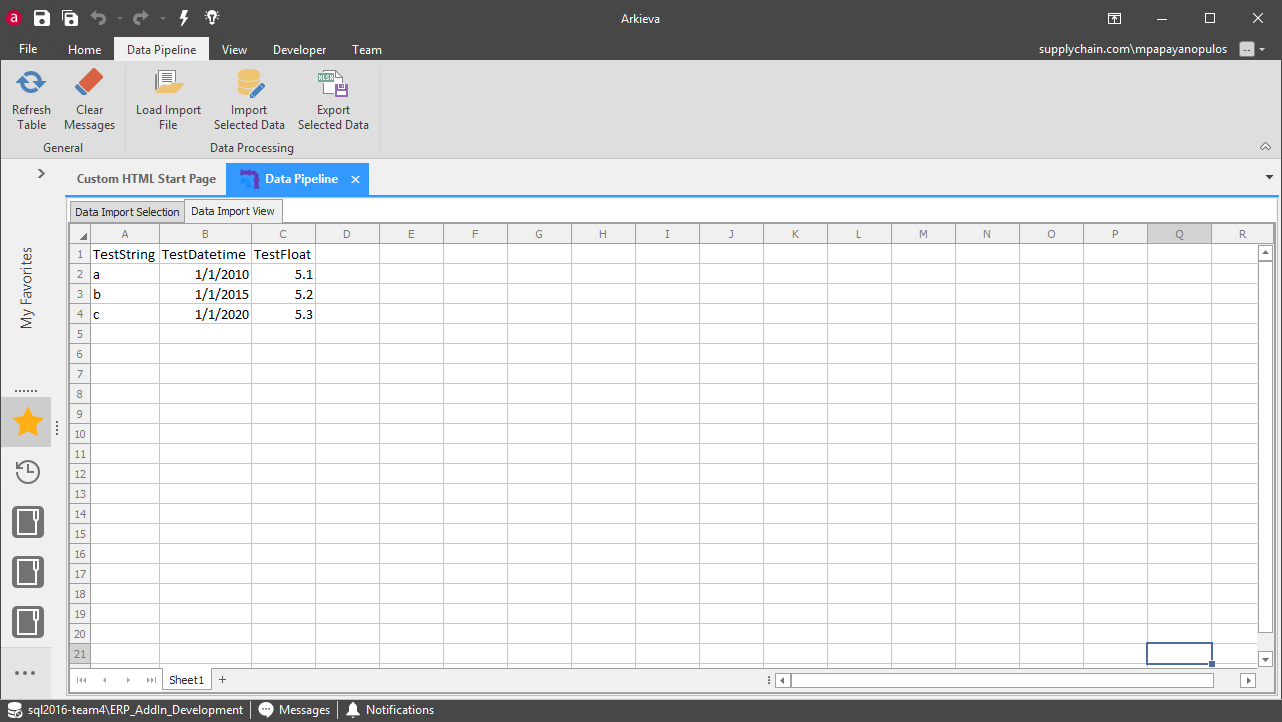Open the Favorites star icon in sidebar

pos(28,423)
